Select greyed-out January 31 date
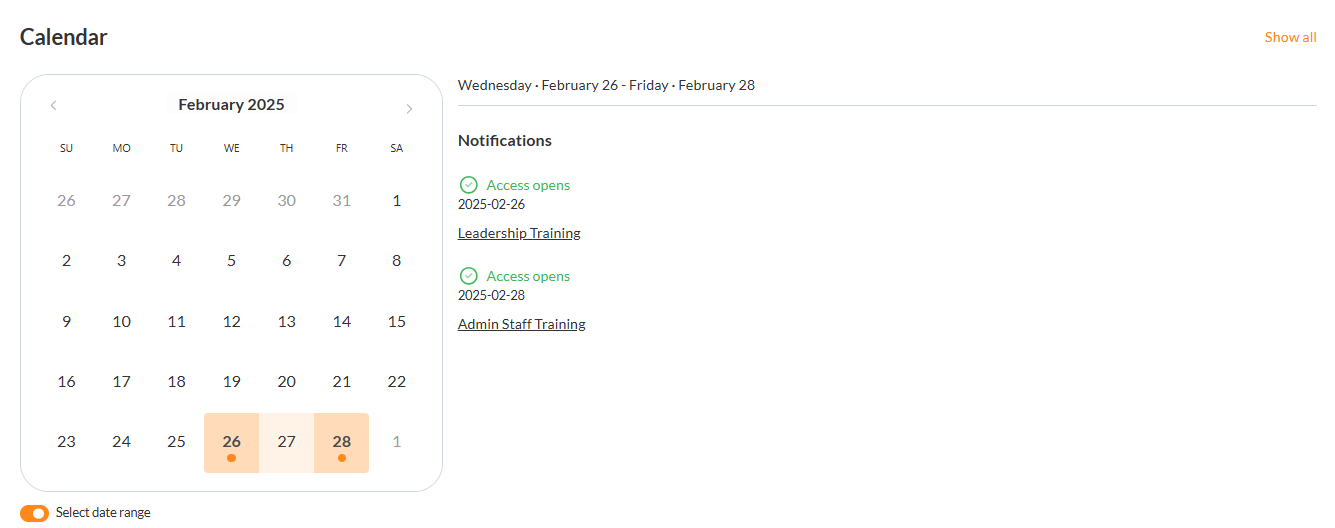This screenshot has width=1335, height=528. pyautogui.click(x=342, y=201)
